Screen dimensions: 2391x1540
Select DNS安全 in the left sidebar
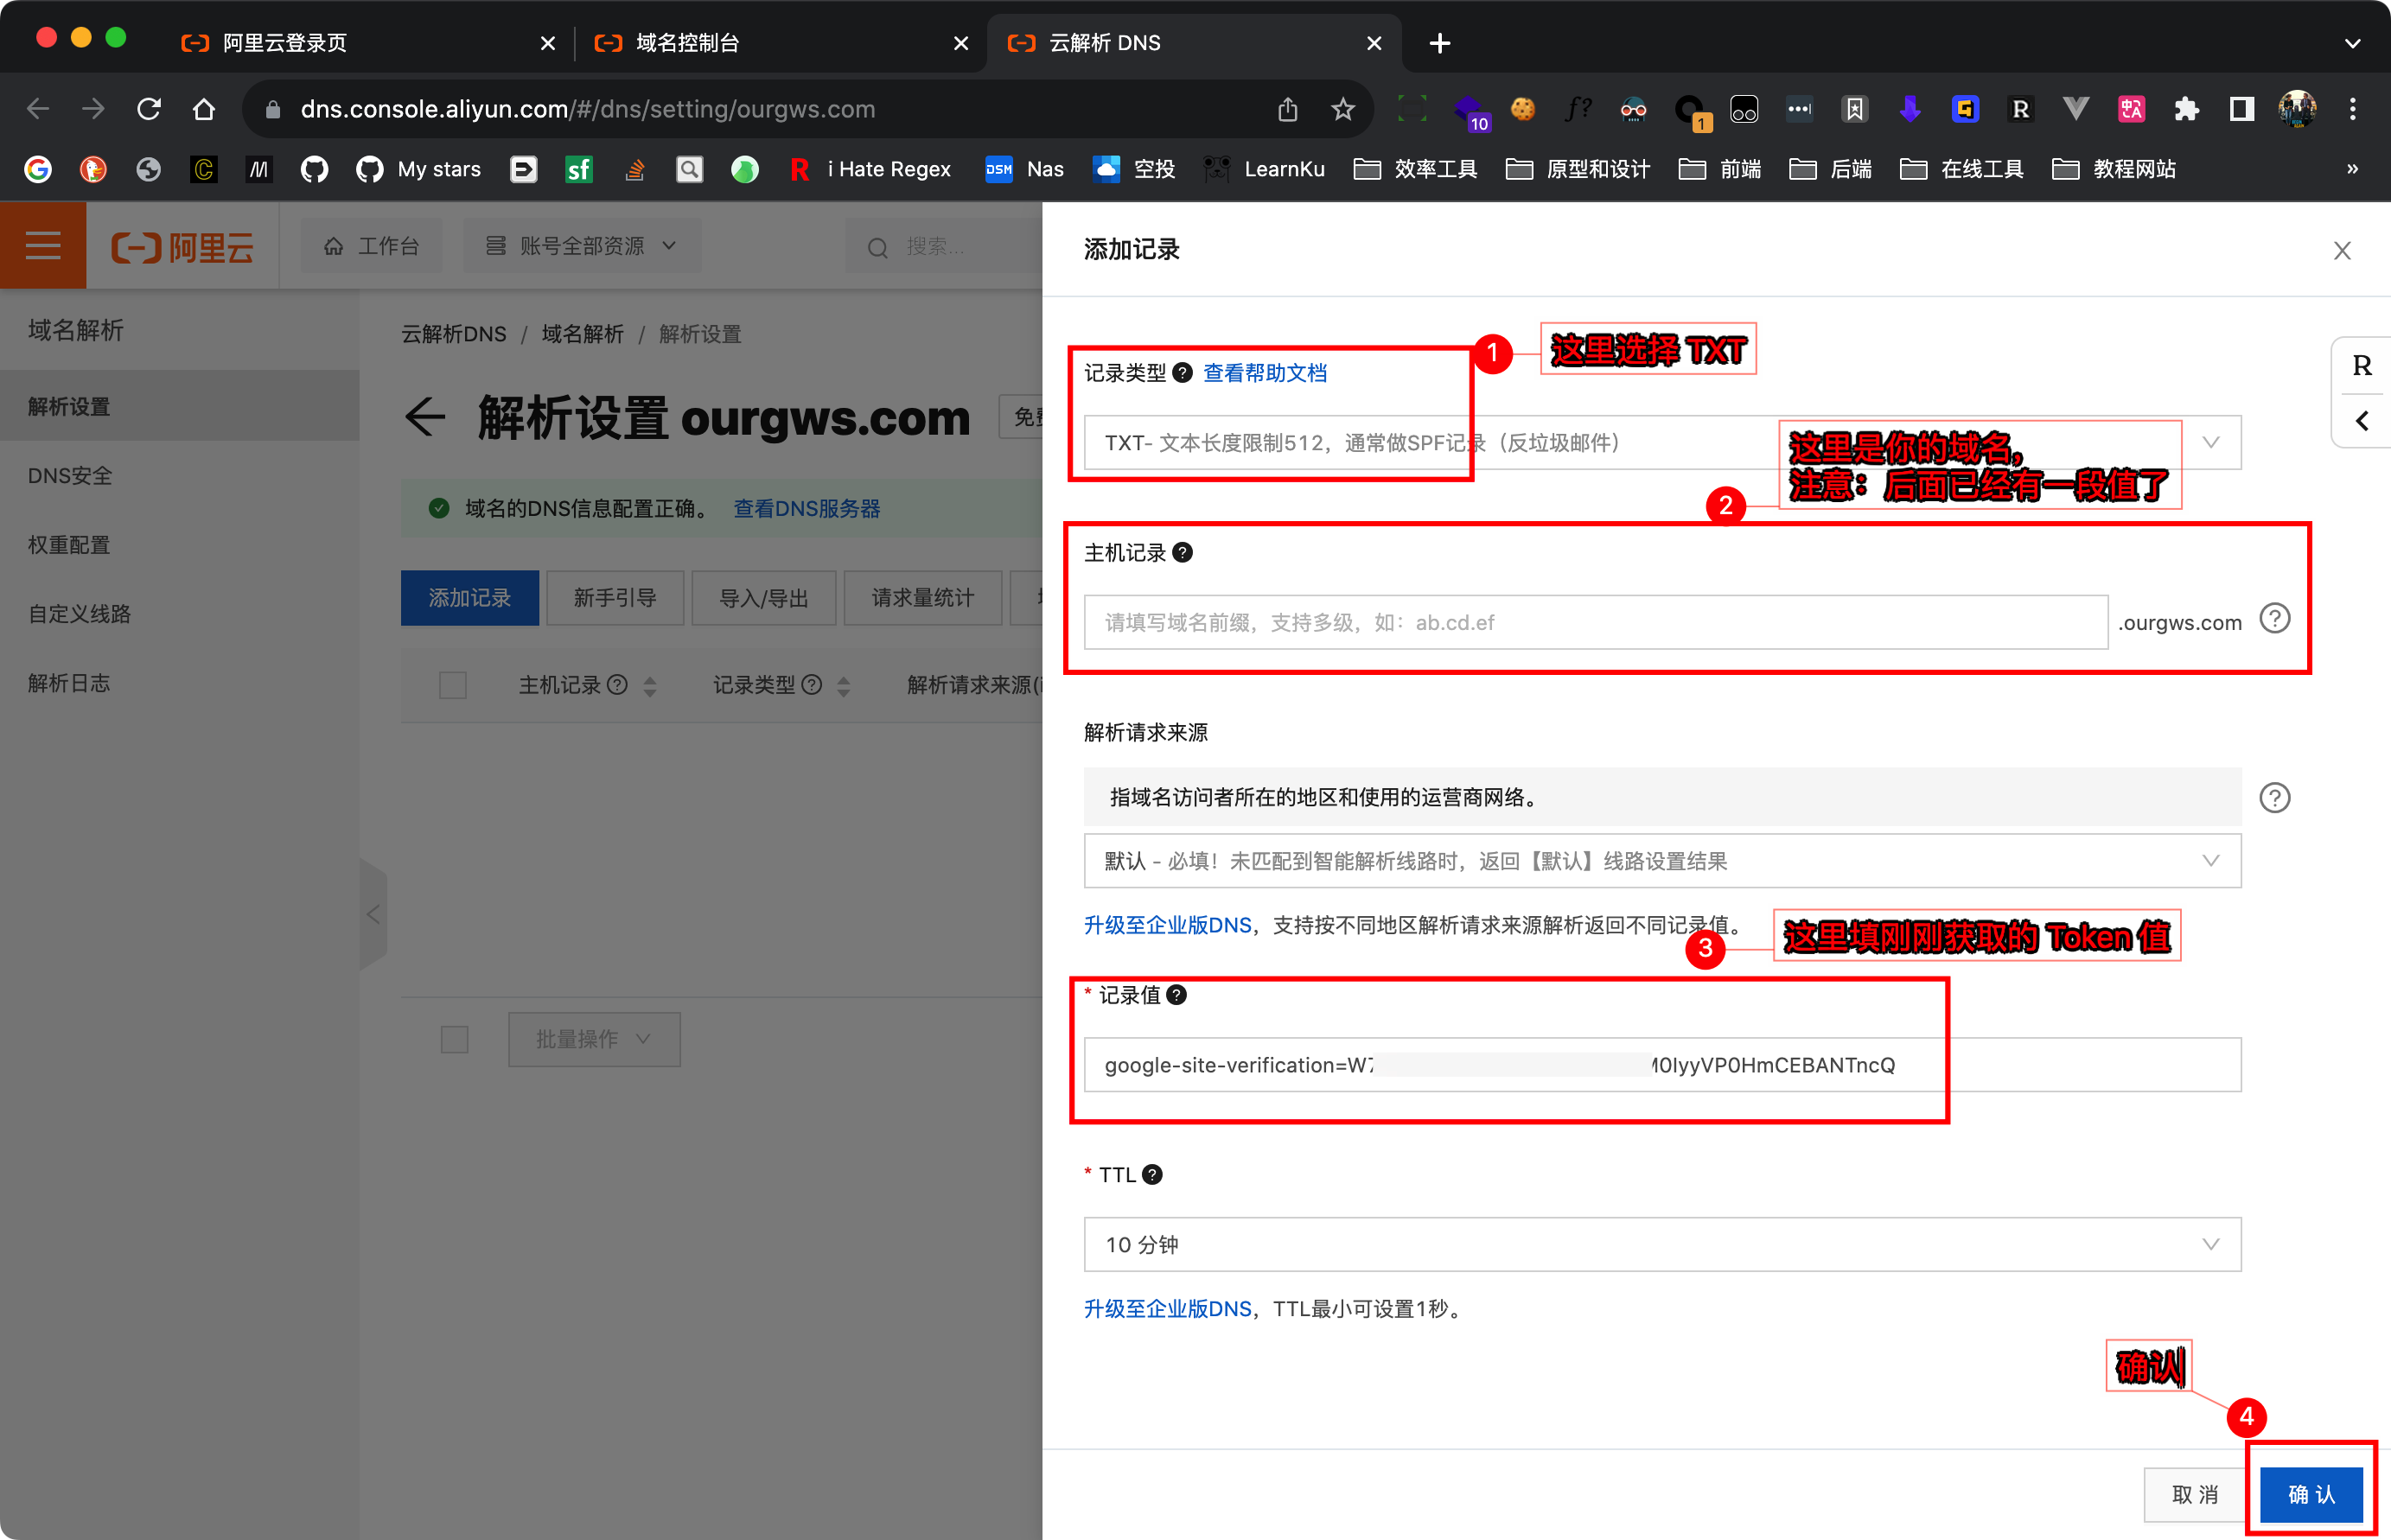(x=70, y=476)
